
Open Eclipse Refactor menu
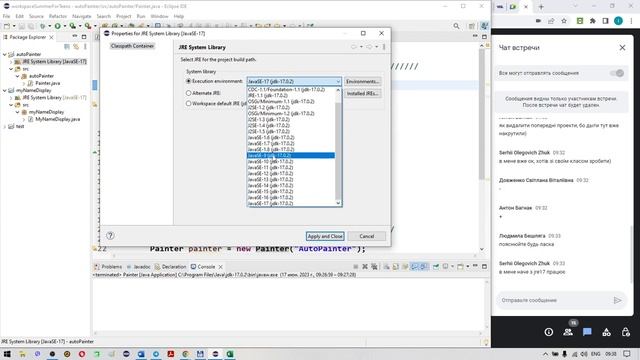click(58, 16)
